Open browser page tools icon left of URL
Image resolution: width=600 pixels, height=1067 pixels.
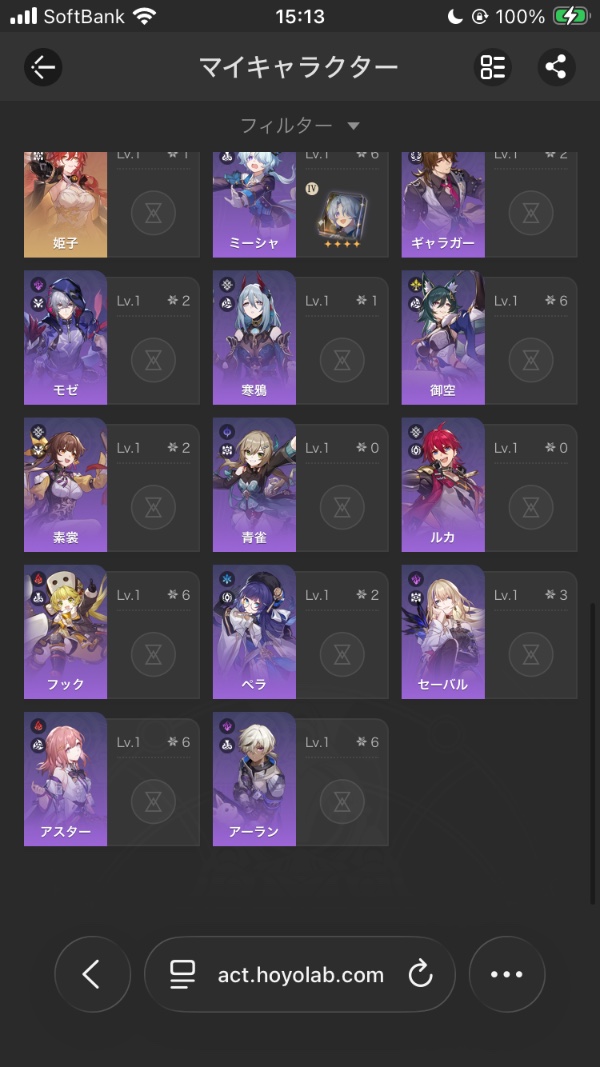[x=182, y=974]
